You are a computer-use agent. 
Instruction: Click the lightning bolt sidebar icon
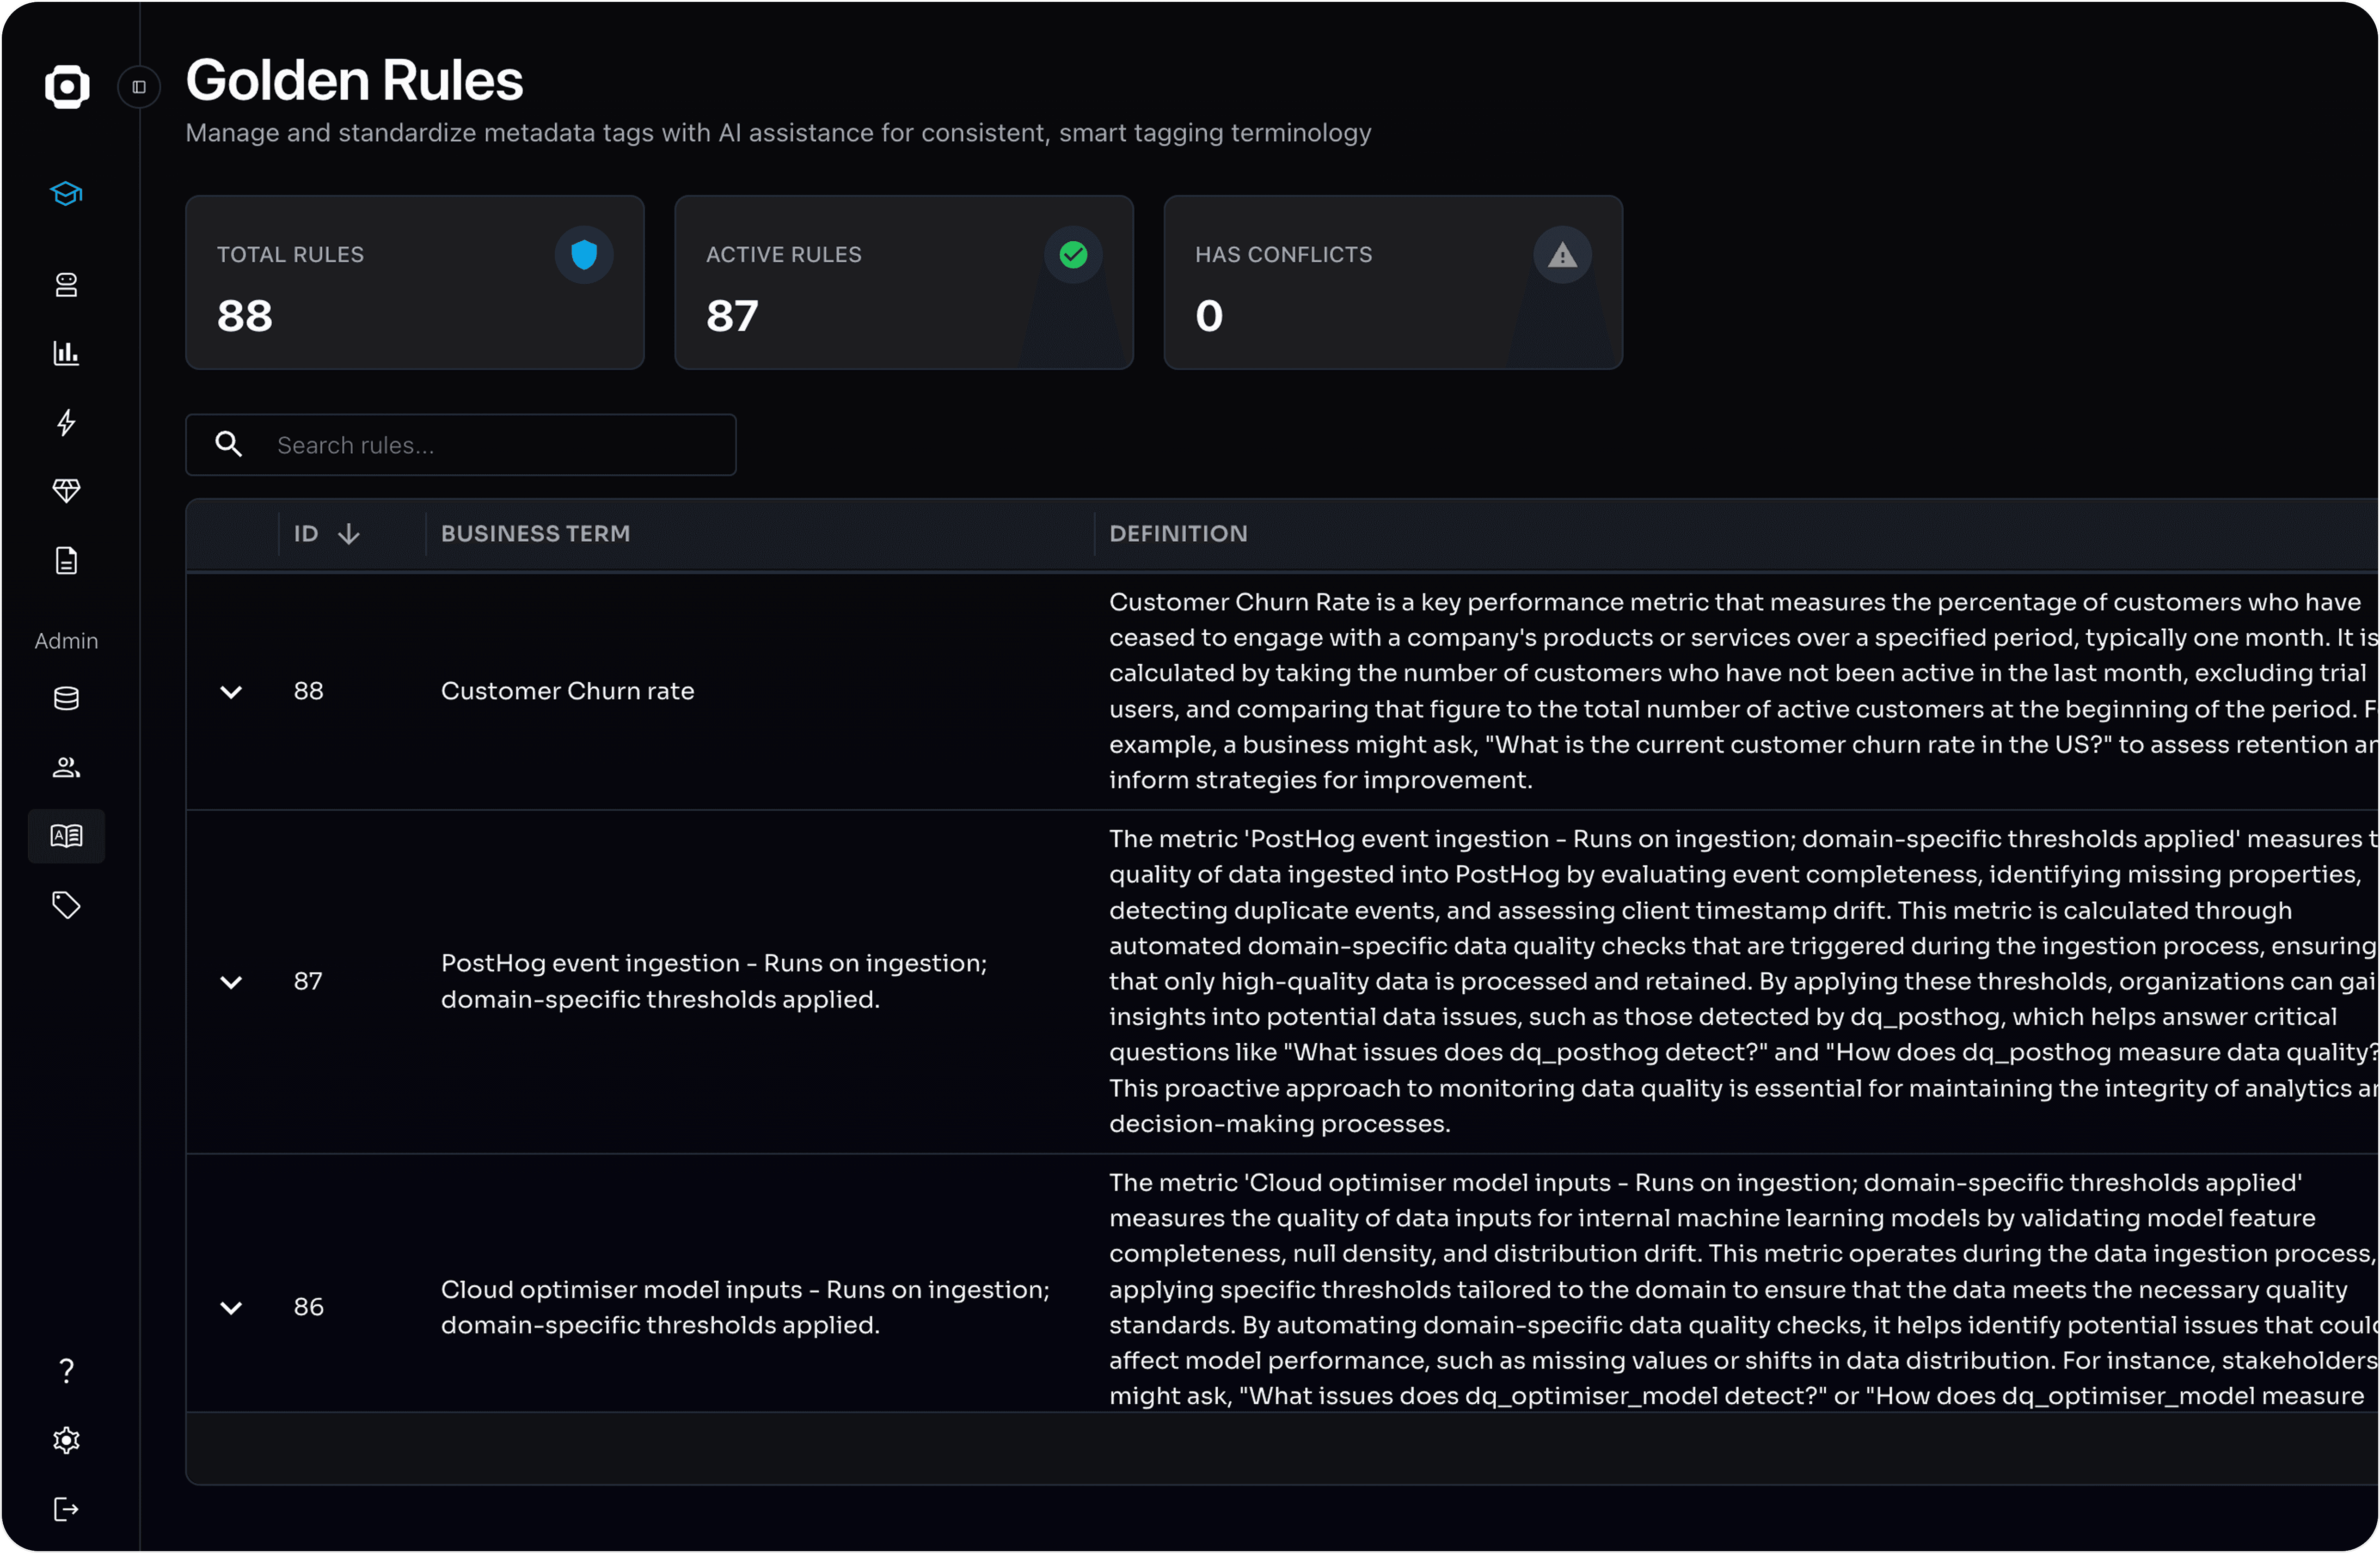(66, 422)
